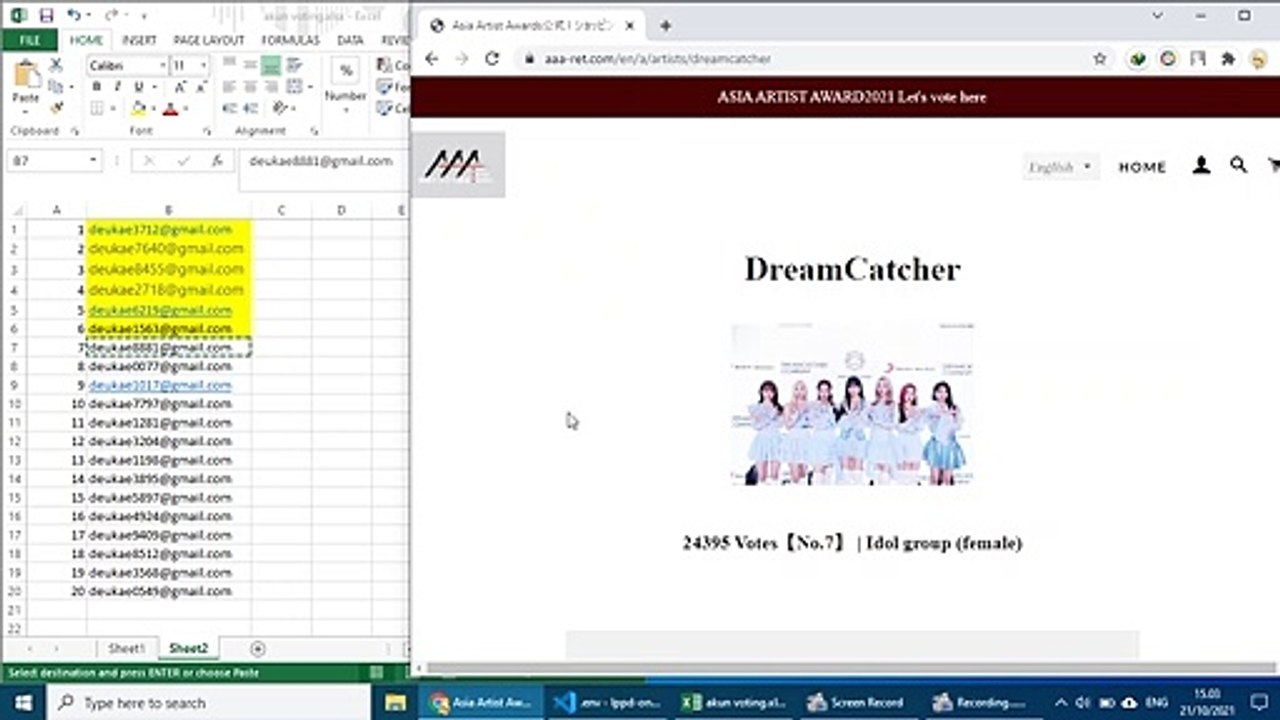Click the formula bar Enter checkmark
This screenshot has width=1280, height=720.
[183, 160]
